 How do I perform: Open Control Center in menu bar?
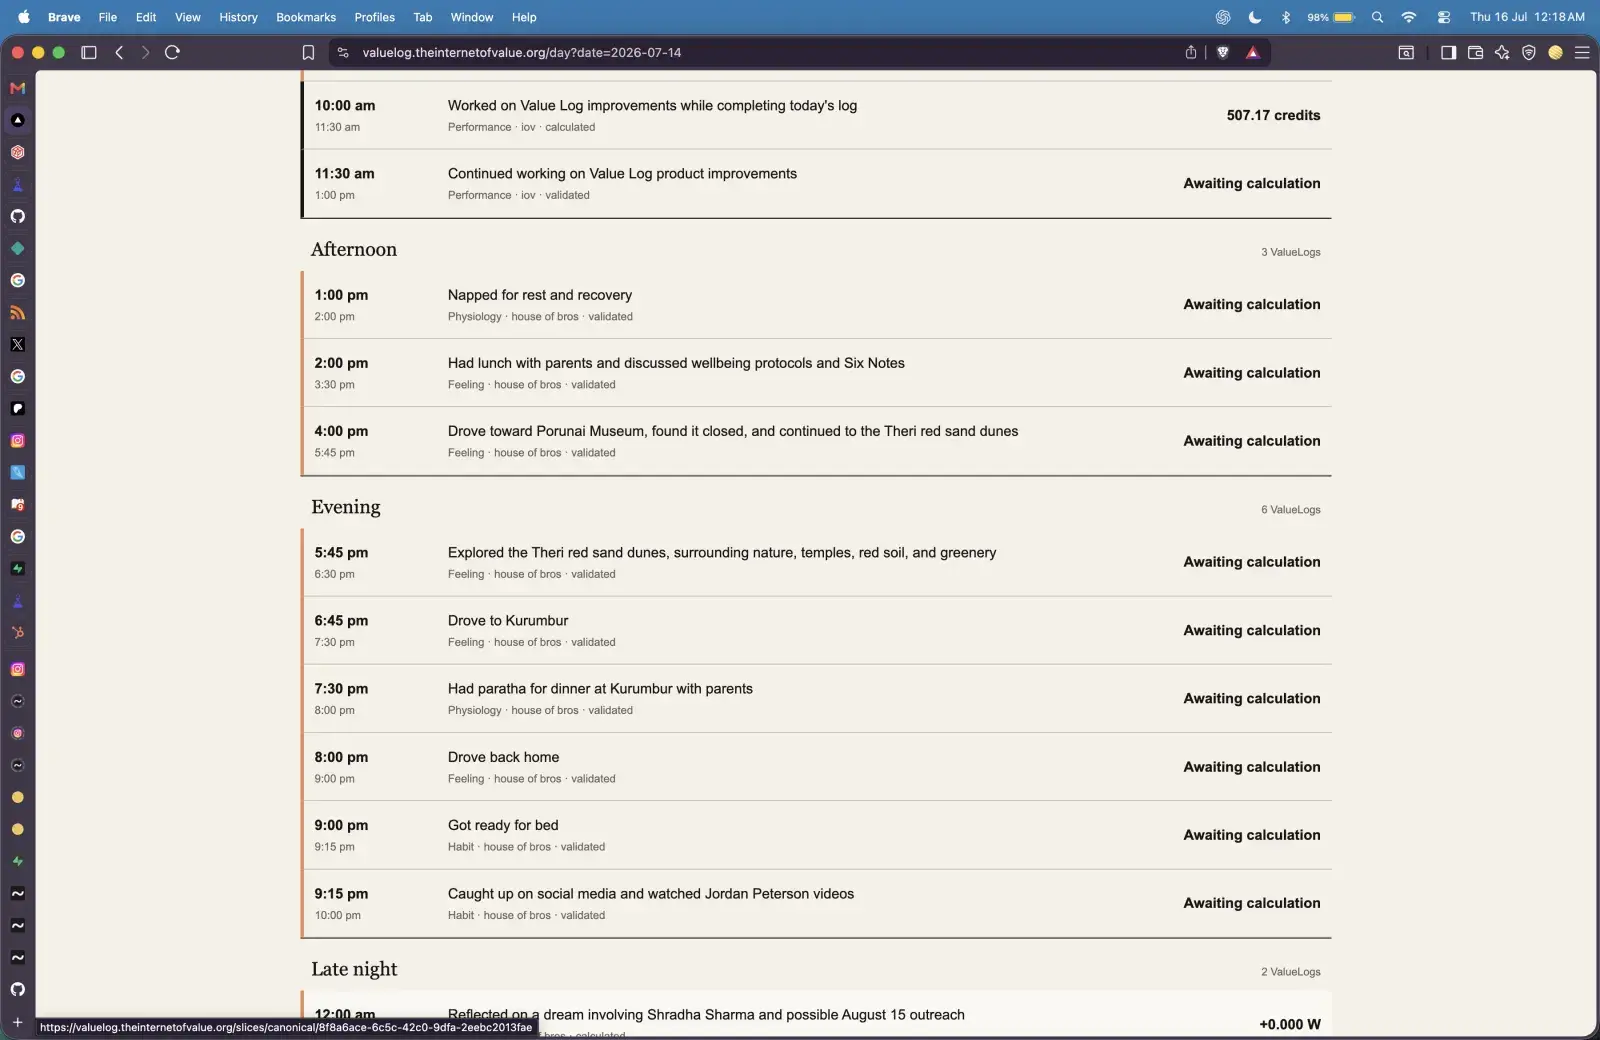[1443, 17]
